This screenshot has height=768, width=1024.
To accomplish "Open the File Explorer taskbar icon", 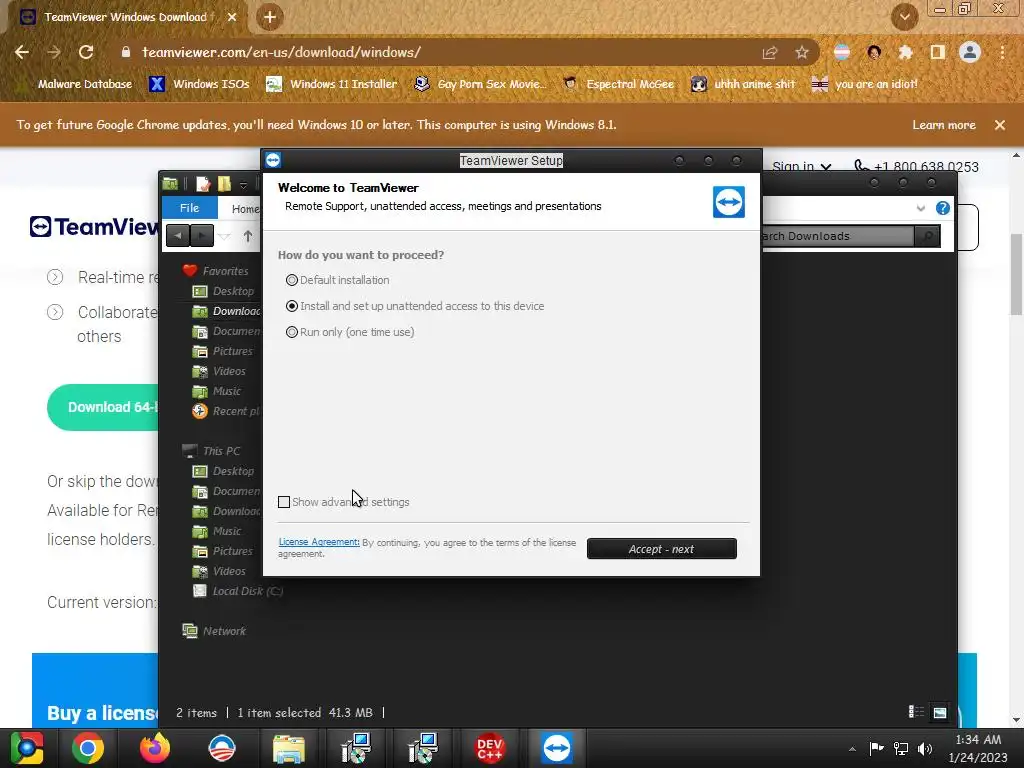I will 289,748.
